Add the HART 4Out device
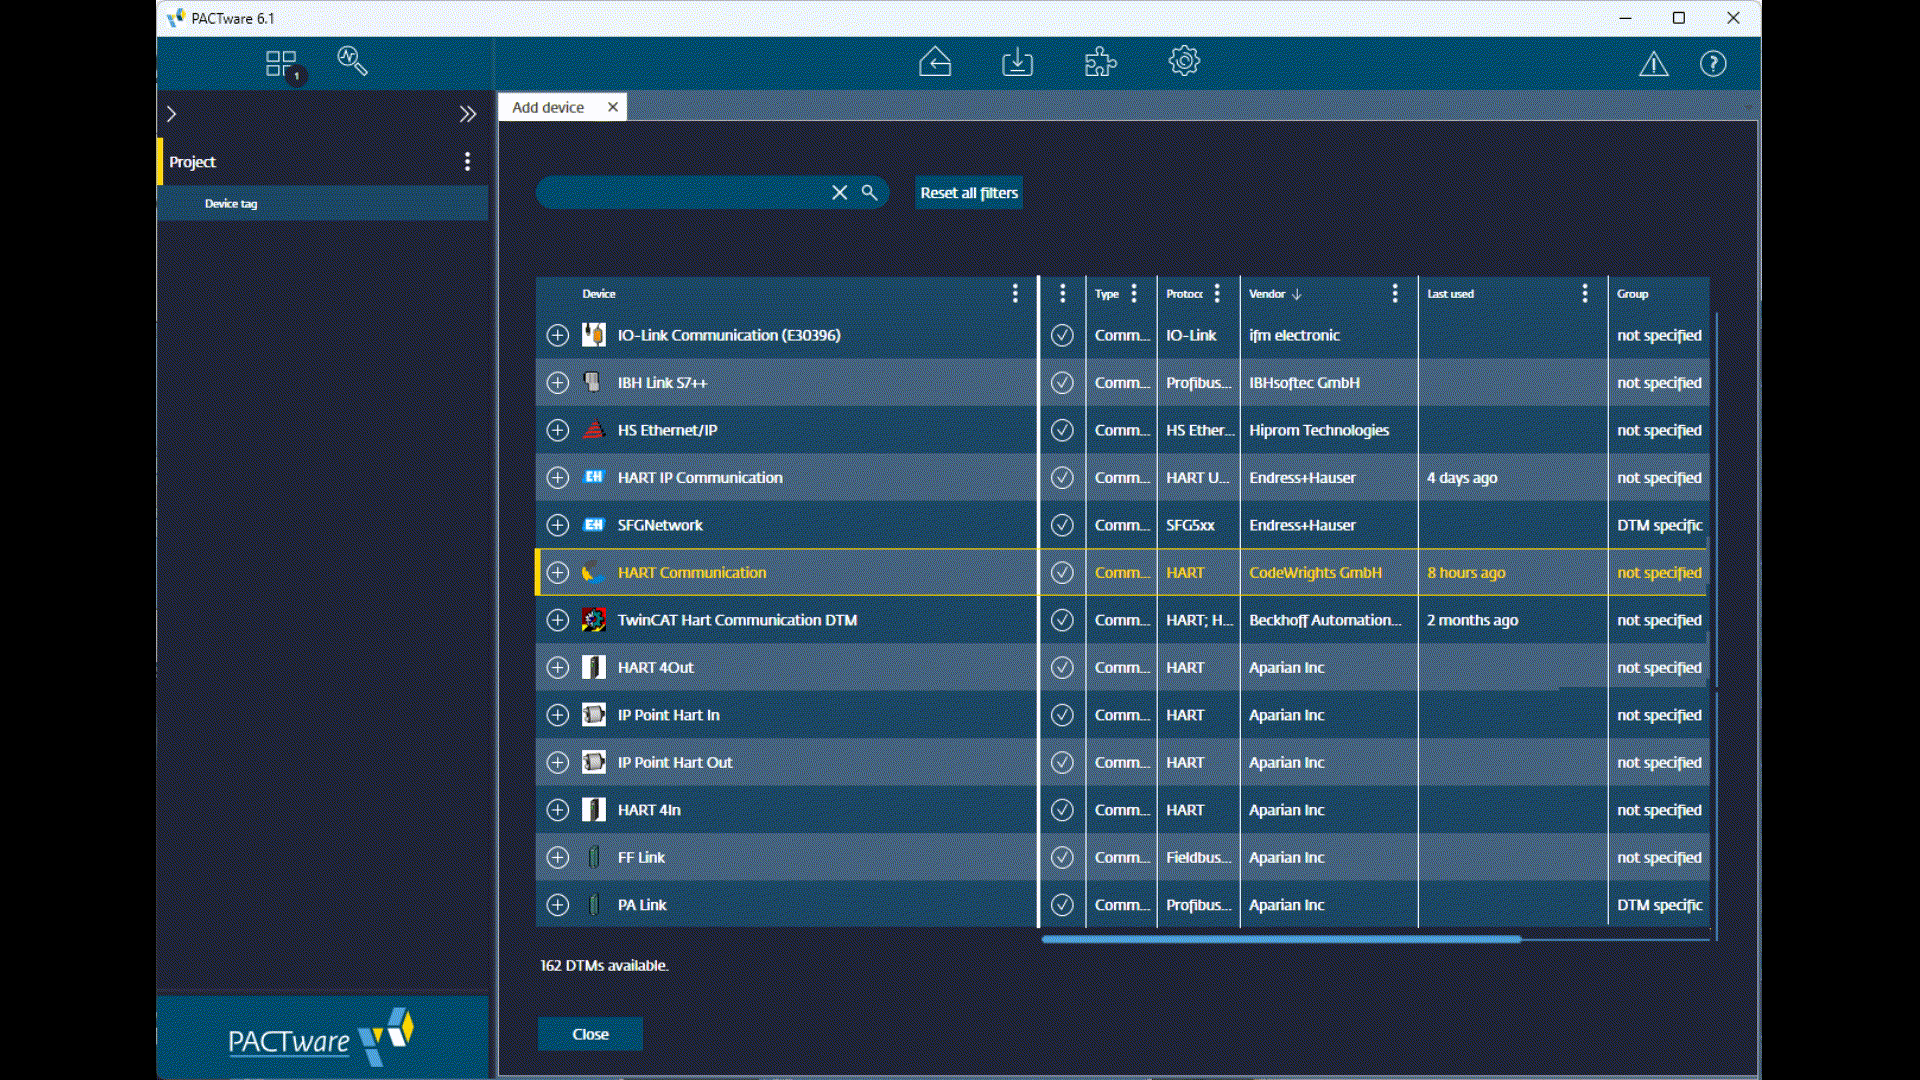This screenshot has height=1080, width=1920. [558, 668]
